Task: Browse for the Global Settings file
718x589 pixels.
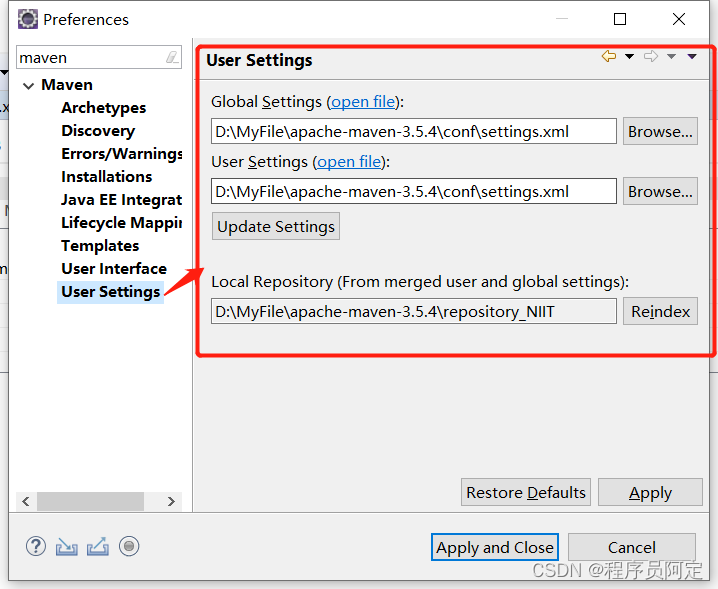Action: coord(660,131)
